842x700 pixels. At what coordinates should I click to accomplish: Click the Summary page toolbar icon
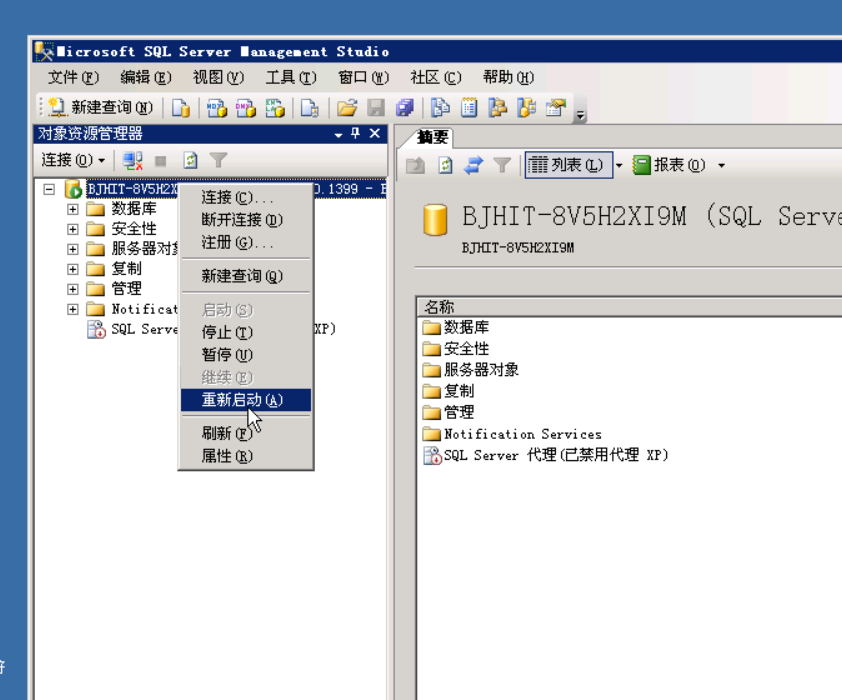469,108
